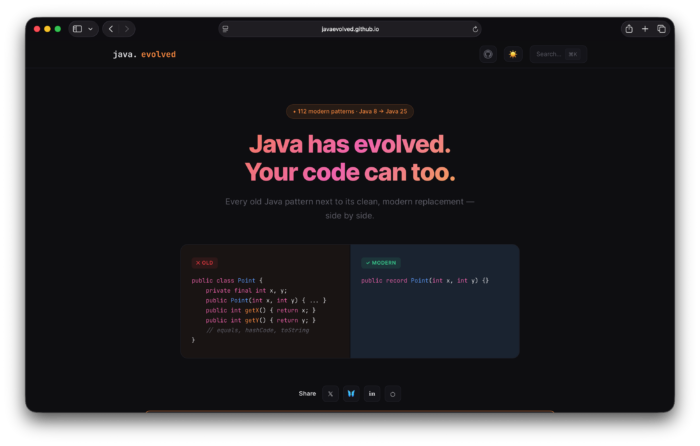The width and height of the screenshot is (700, 446).
Task: Click the javaevolved.github.io address bar
Action: (x=350, y=29)
